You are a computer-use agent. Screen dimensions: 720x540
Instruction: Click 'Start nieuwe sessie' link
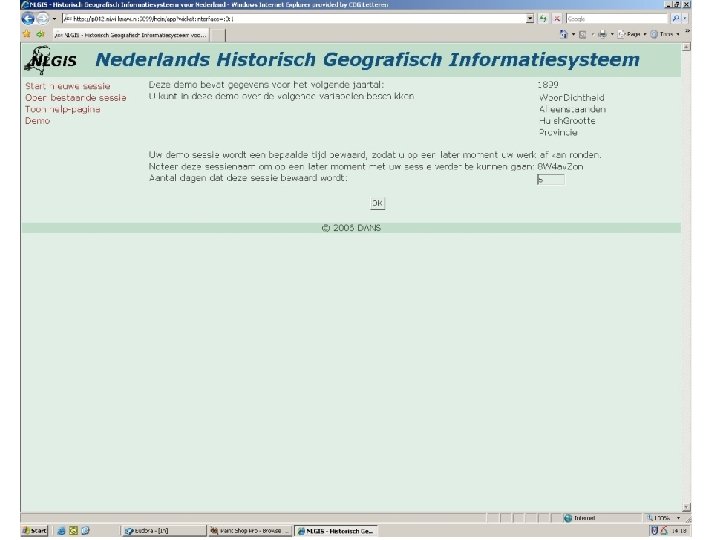(x=68, y=86)
